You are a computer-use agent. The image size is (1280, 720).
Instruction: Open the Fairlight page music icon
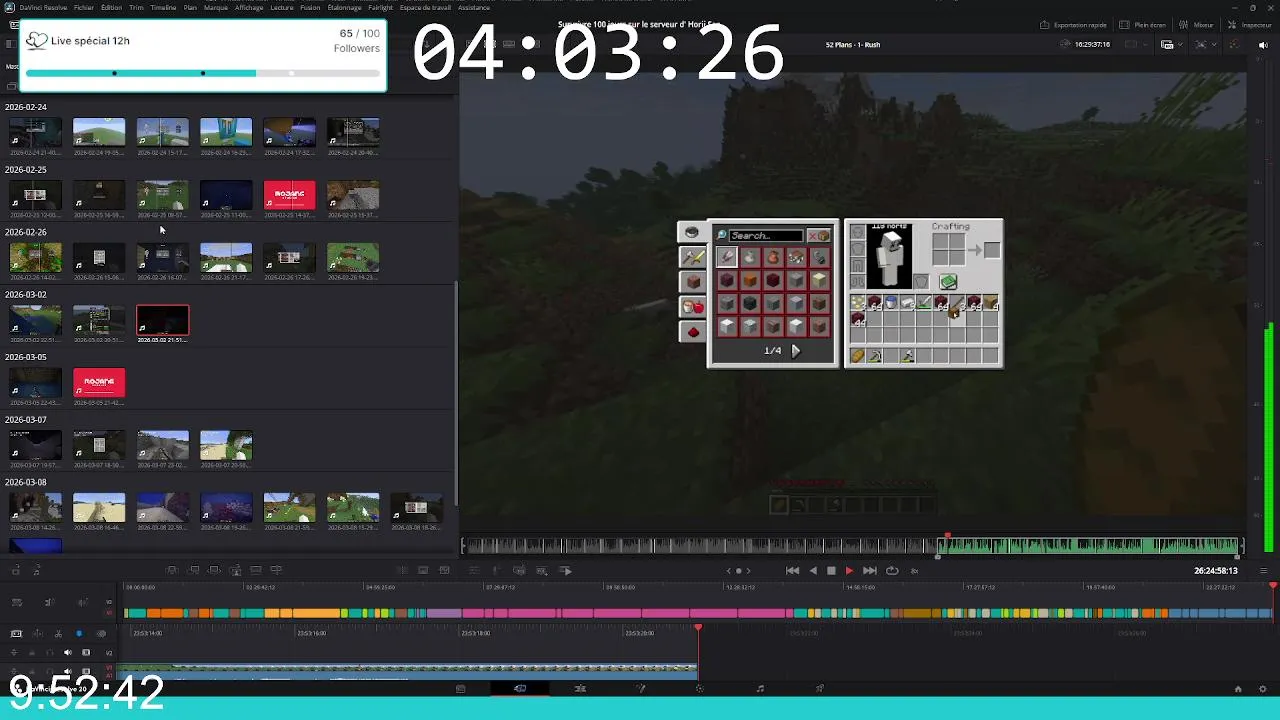tap(760, 689)
